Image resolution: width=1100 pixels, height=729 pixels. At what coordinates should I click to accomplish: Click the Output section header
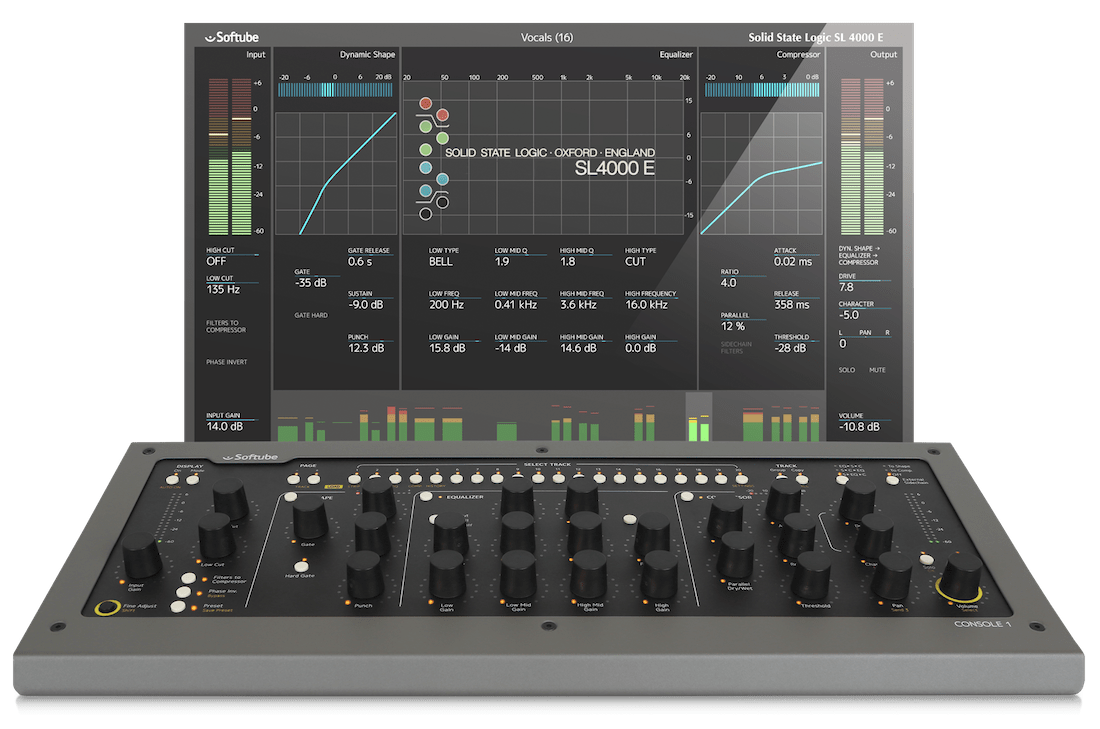coord(883,54)
